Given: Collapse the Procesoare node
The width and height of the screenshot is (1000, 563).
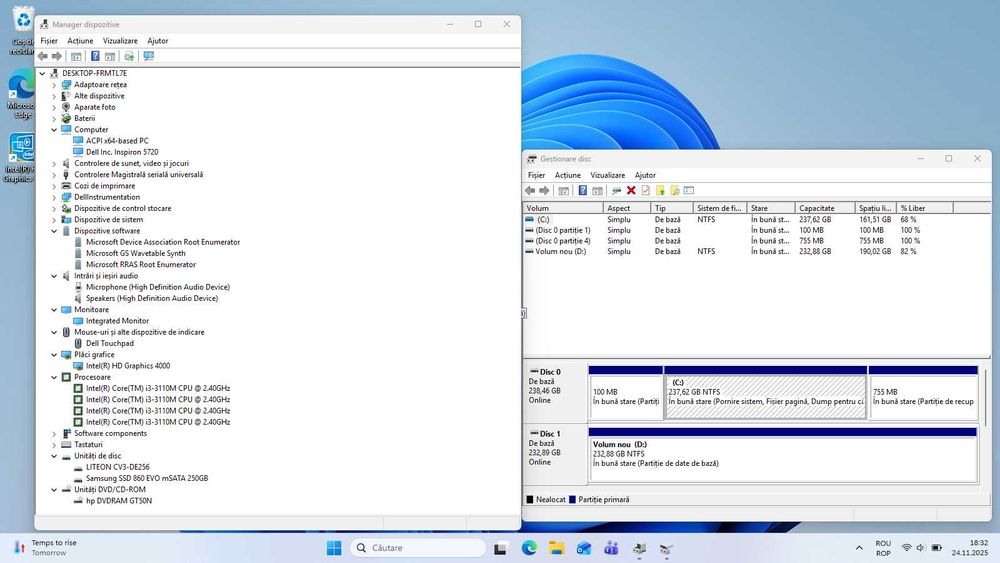Looking at the screenshot, I should [x=54, y=377].
